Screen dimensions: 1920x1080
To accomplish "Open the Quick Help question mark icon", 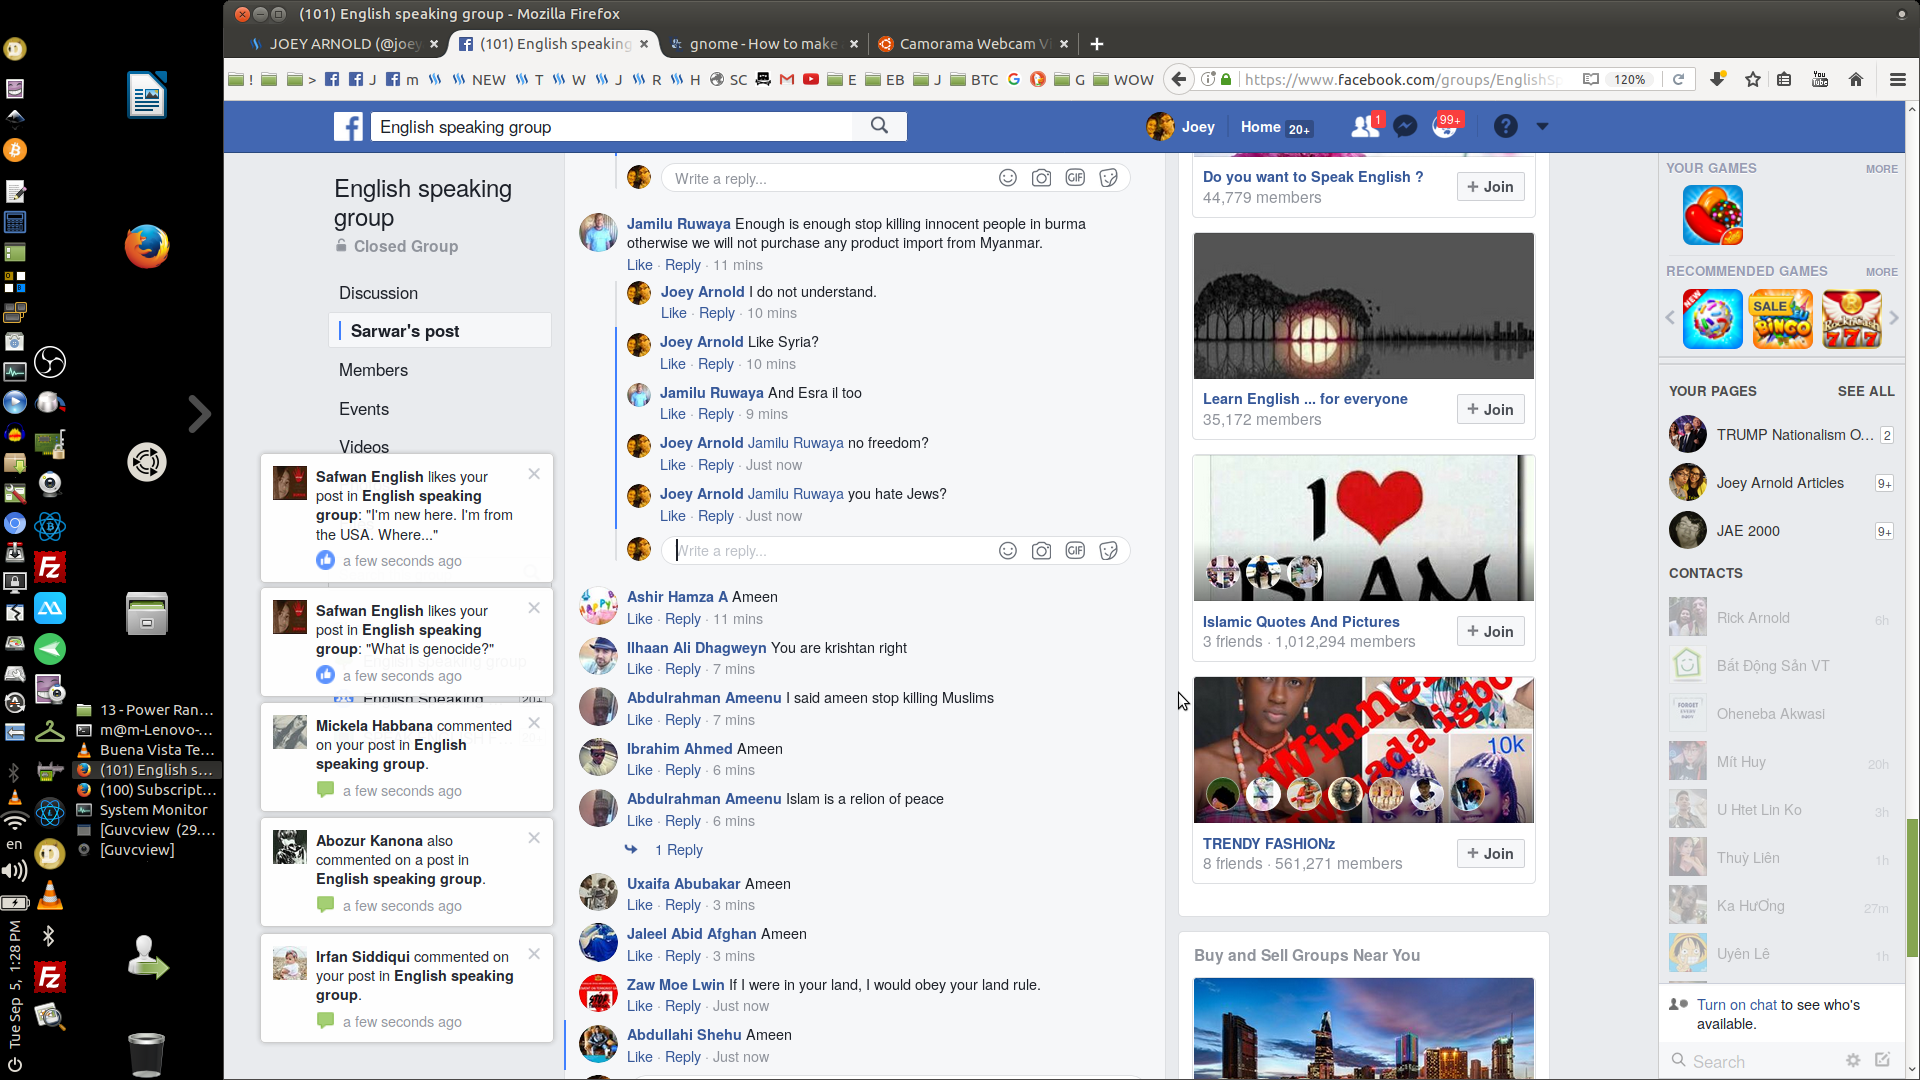I will tap(1505, 126).
